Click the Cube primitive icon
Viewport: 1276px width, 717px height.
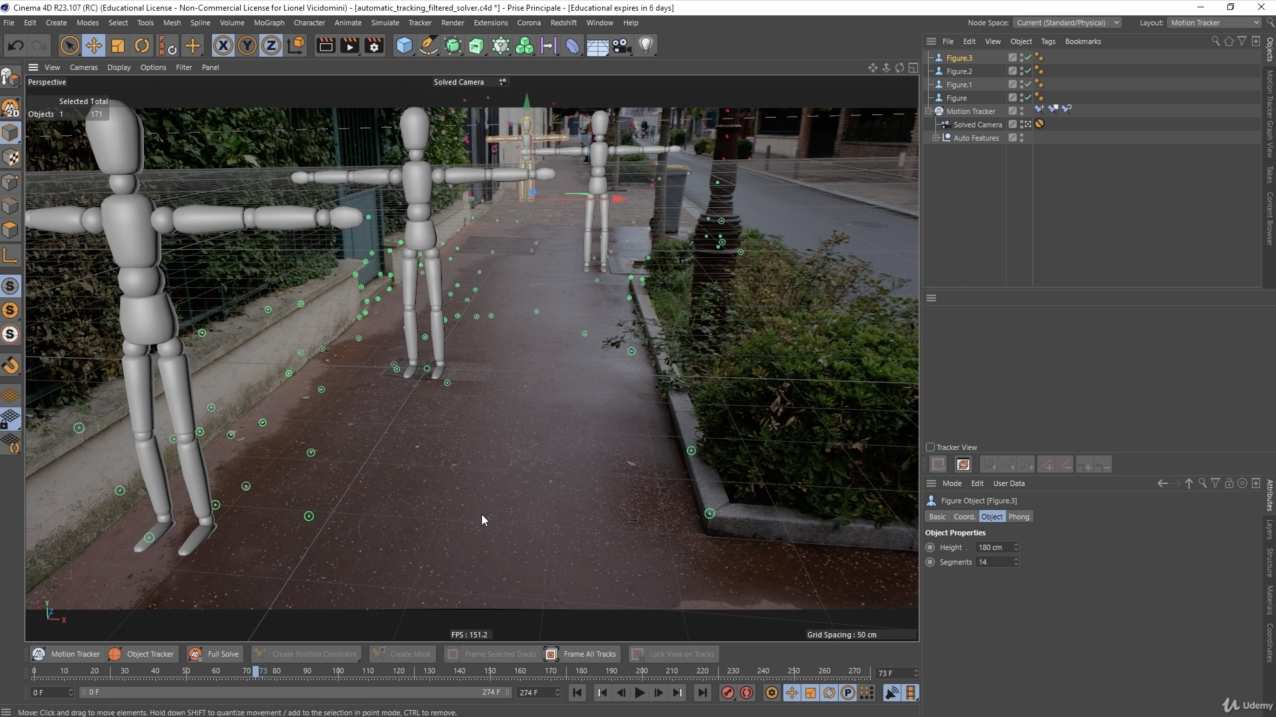pos(402,45)
